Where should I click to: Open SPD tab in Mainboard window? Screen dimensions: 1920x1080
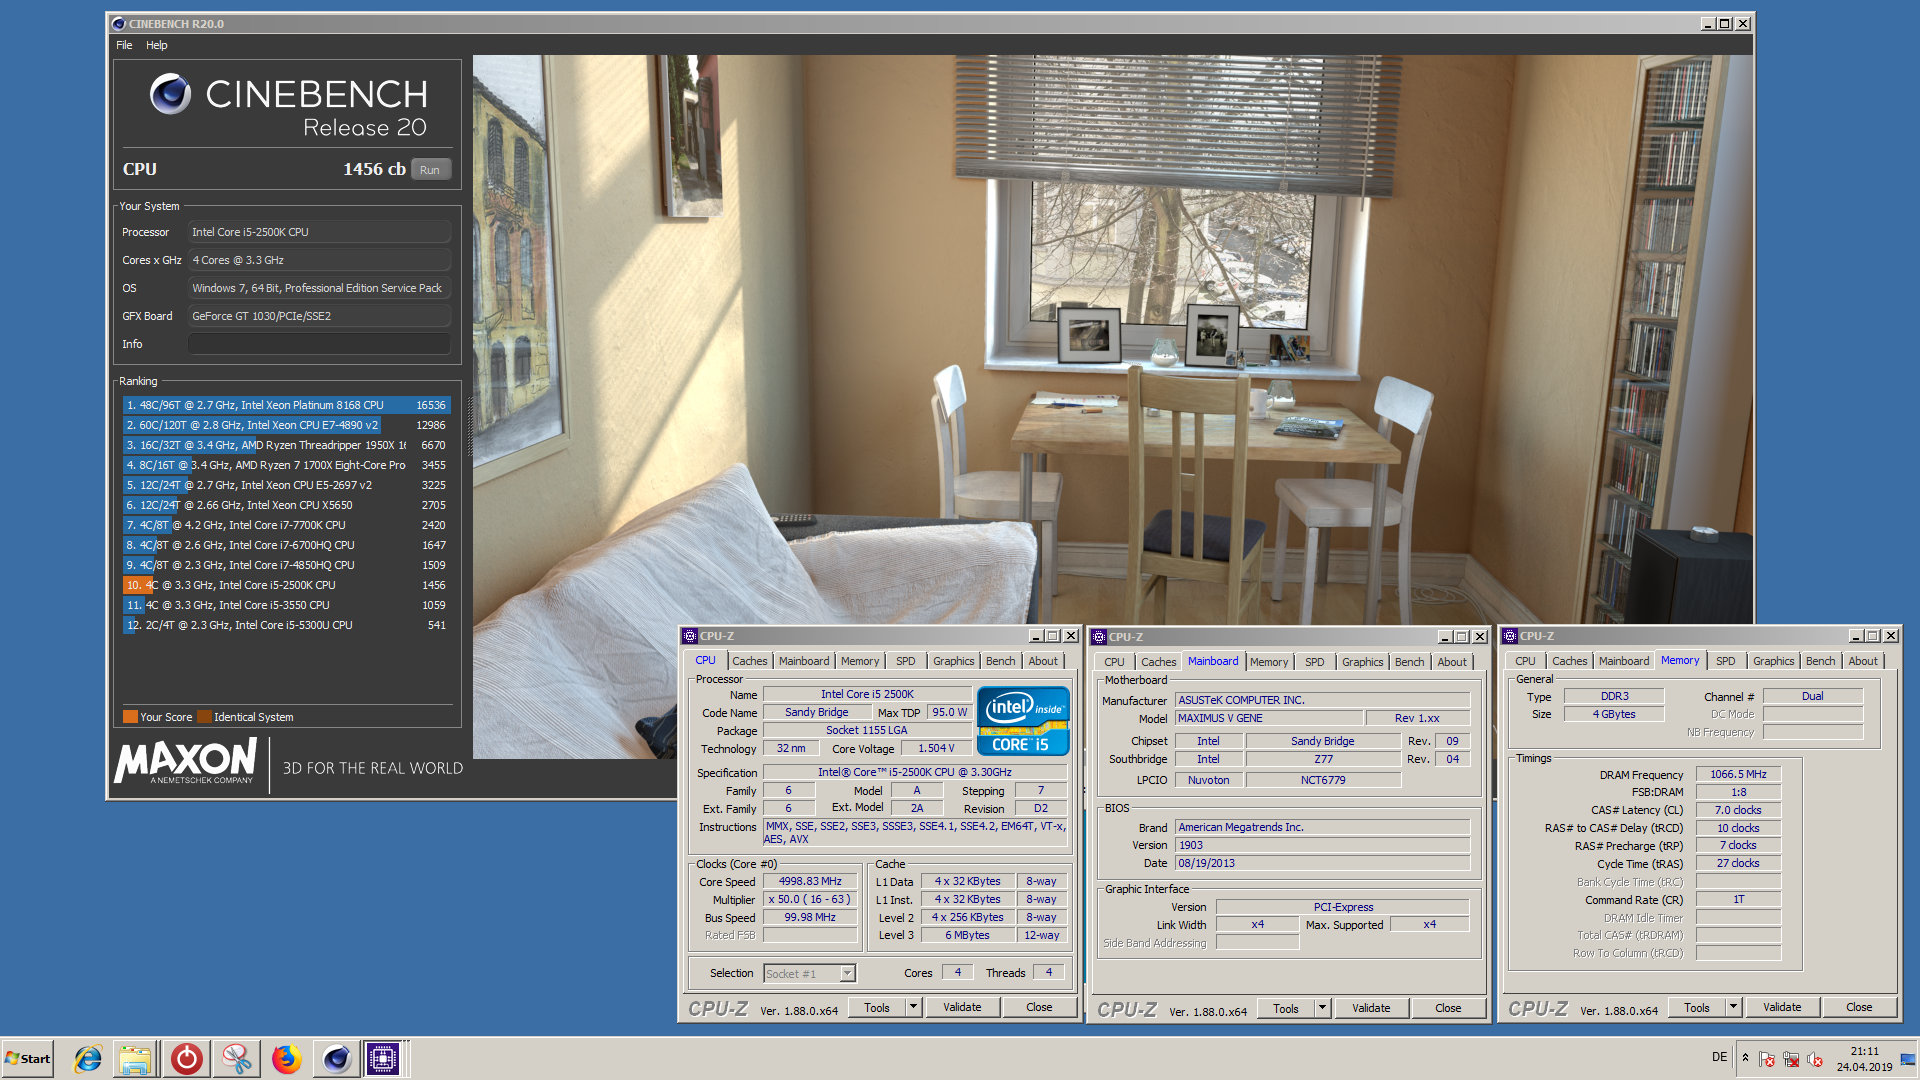pyautogui.click(x=1314, y=662)
